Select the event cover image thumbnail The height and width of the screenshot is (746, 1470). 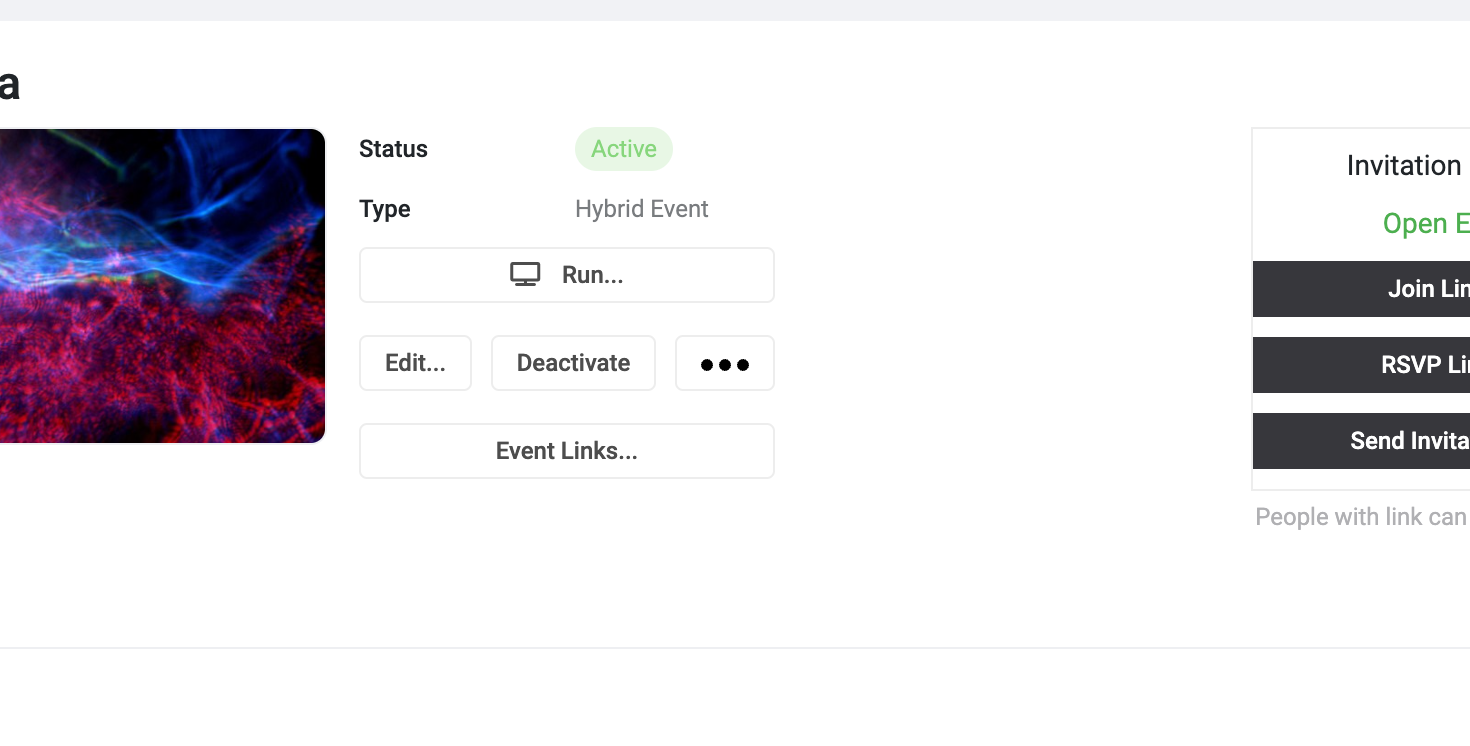162,286
